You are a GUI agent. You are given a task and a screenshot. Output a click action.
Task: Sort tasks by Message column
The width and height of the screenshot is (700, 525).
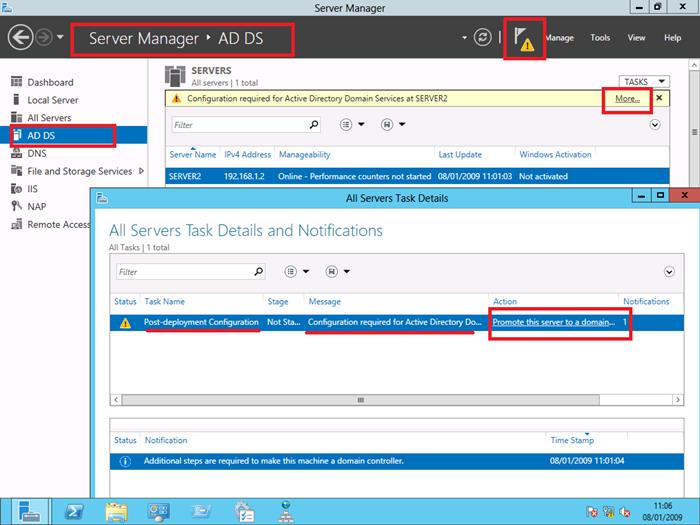coord(325,301)
